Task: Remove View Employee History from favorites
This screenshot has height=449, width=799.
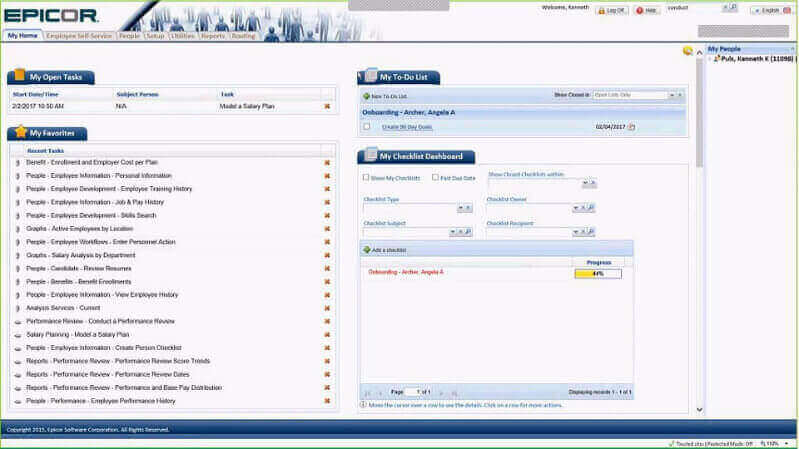Action: pyautogui.click(x=327, y=295)
